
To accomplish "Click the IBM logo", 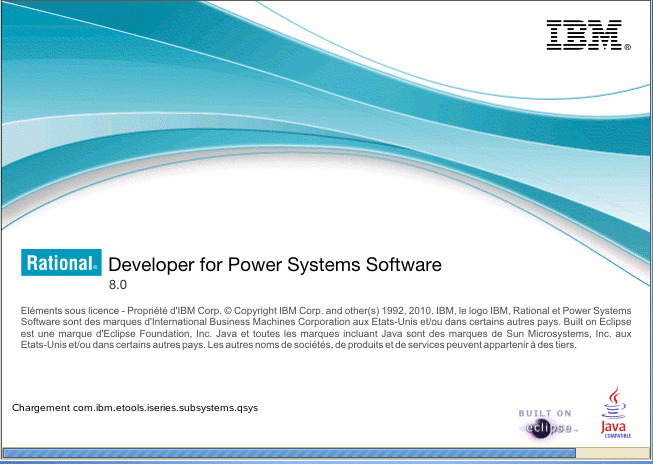I will pyautogui.click(x=588, y=35).
